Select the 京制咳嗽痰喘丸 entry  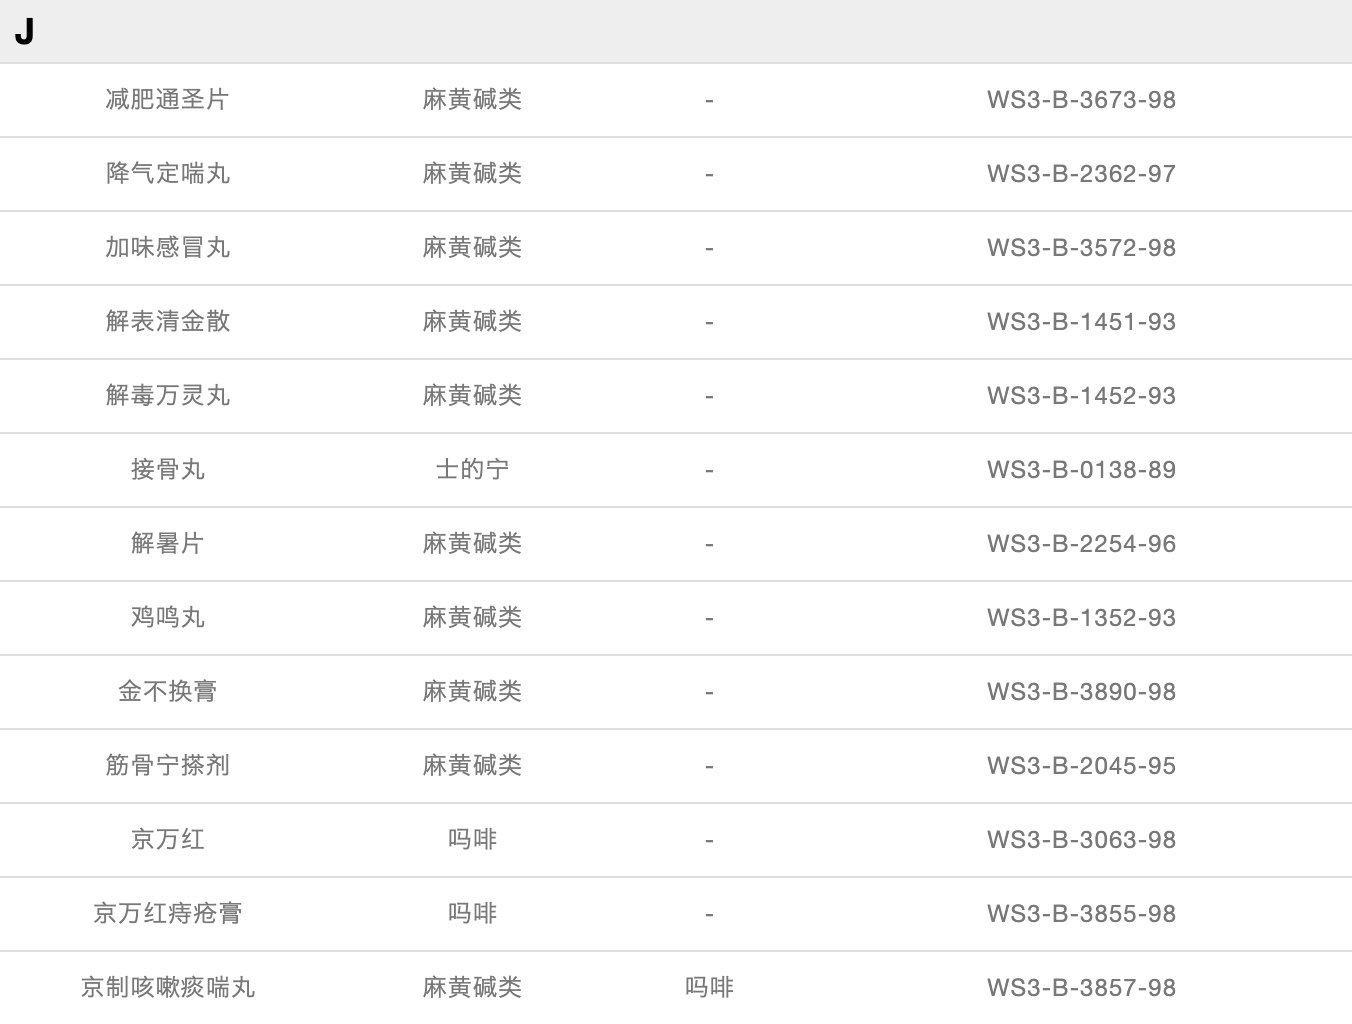click(x=168, y=988)
